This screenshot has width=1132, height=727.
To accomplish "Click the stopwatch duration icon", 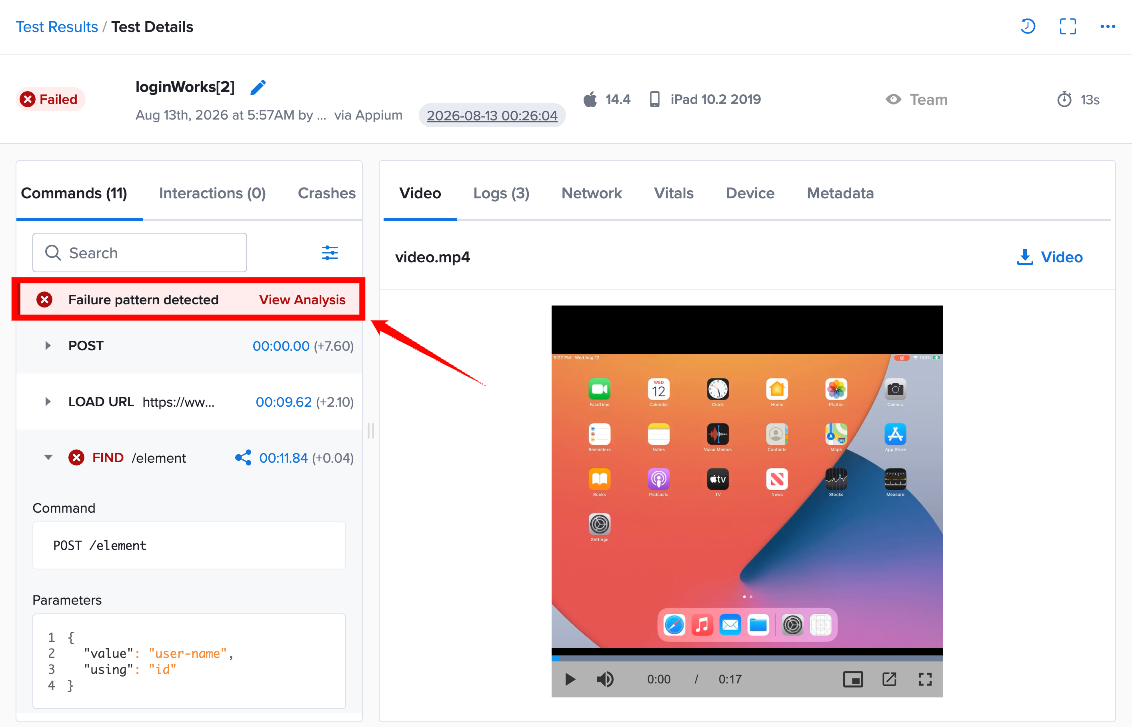I will tap(1065, 100).
